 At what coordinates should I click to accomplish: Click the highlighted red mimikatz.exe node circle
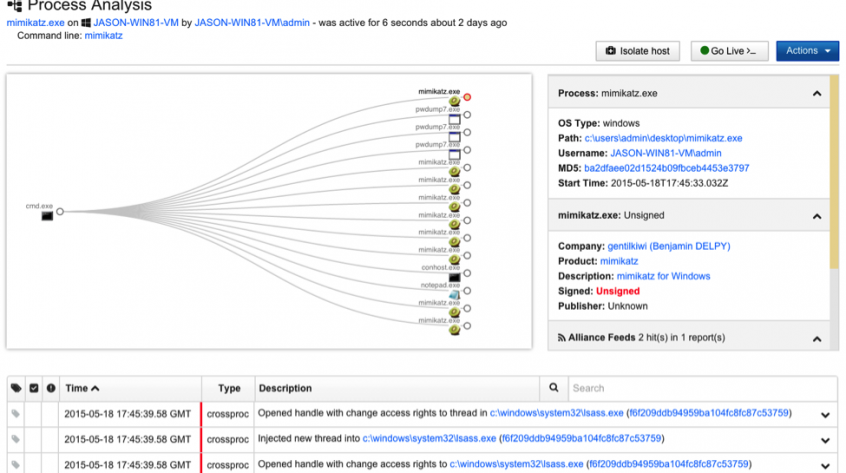tap(467, 97)
